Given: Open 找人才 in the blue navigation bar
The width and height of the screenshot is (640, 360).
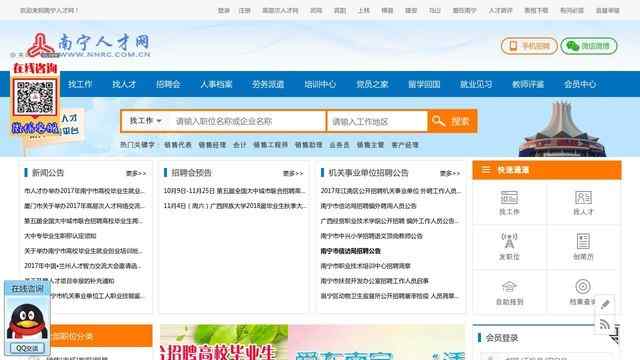Looking at the screenshot, I should (x=124, y=84).
